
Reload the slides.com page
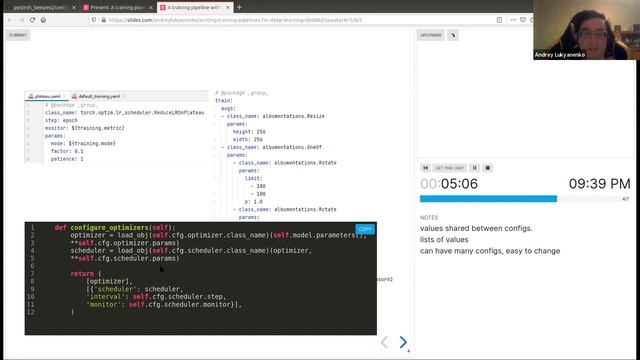pos(32,20)
